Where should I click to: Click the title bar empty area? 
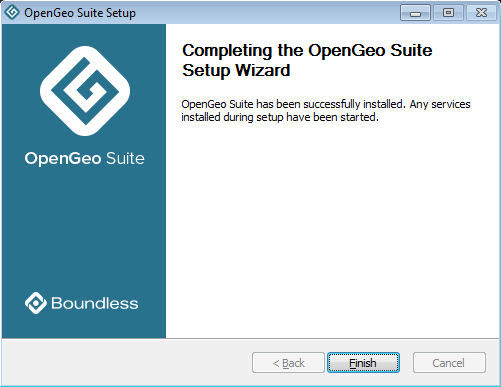coord(267,13)
